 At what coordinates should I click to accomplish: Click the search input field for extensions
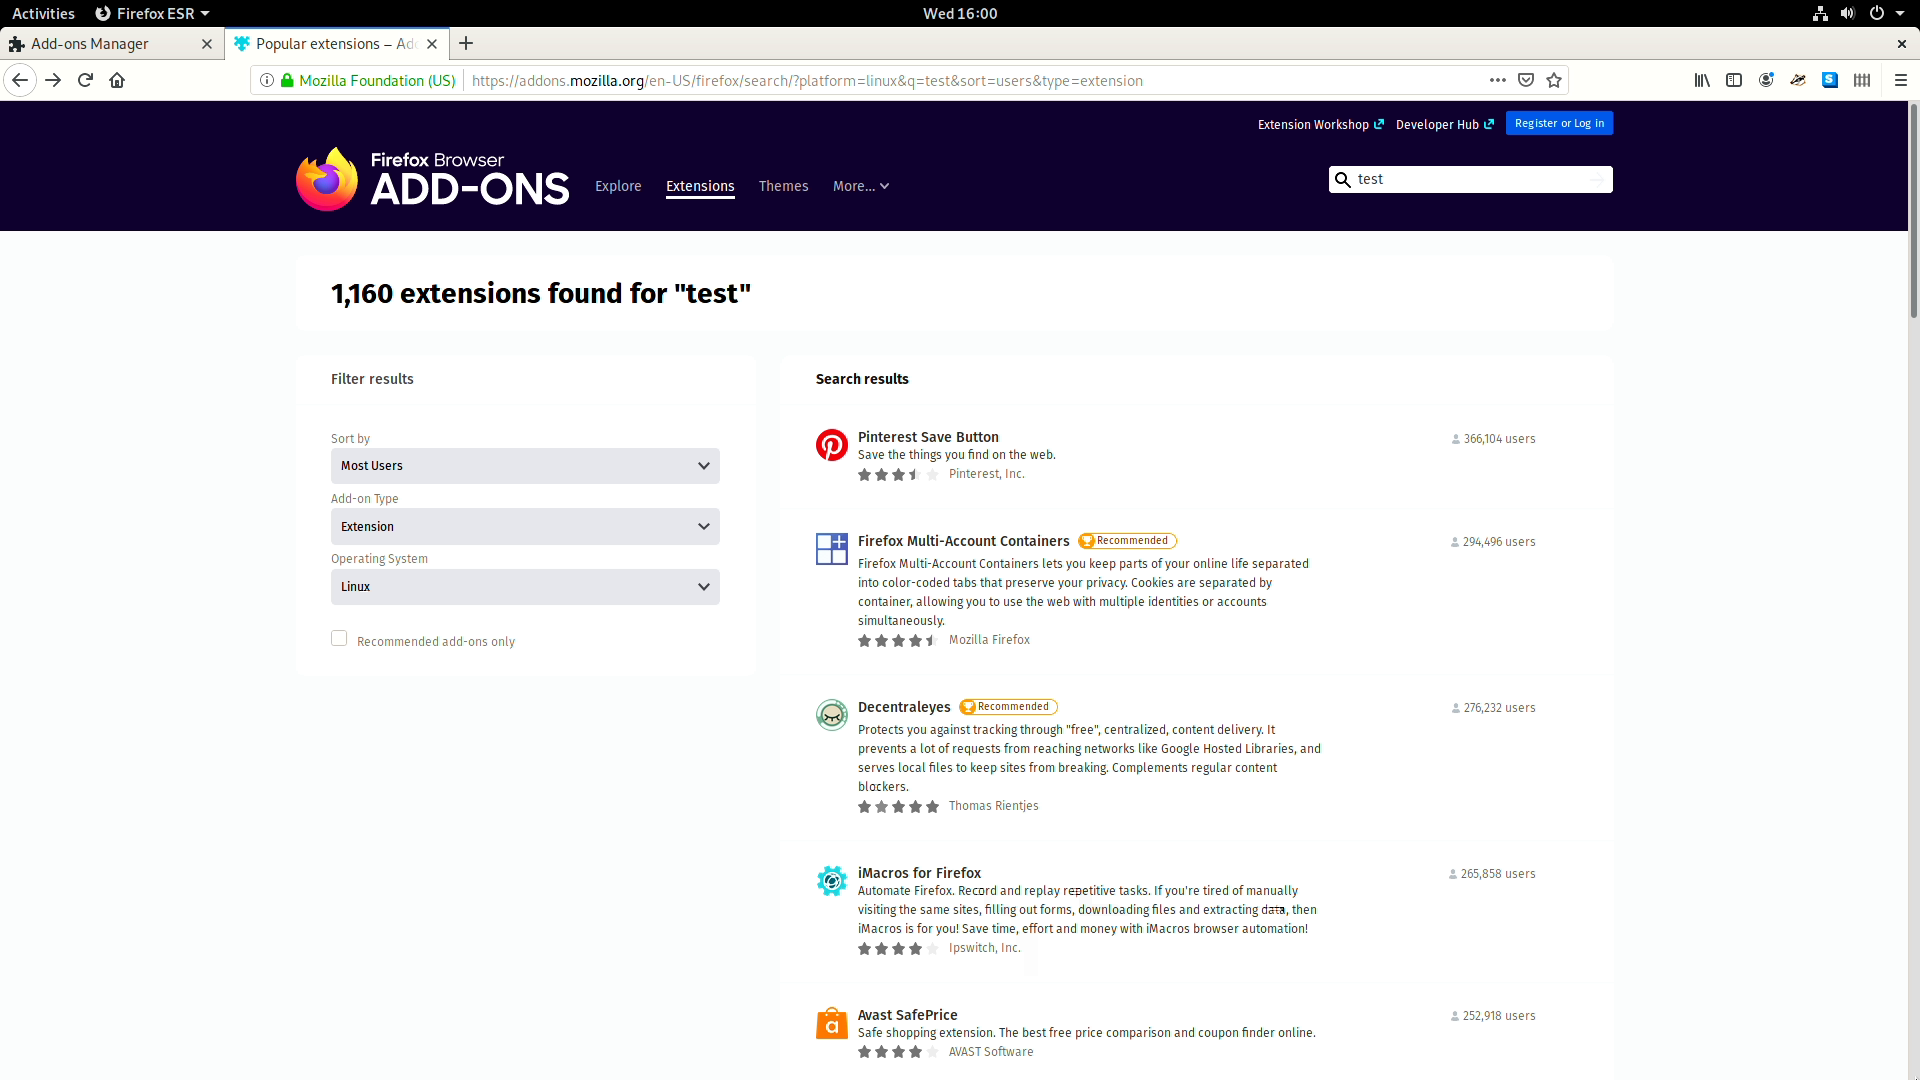click(1470, 178)
